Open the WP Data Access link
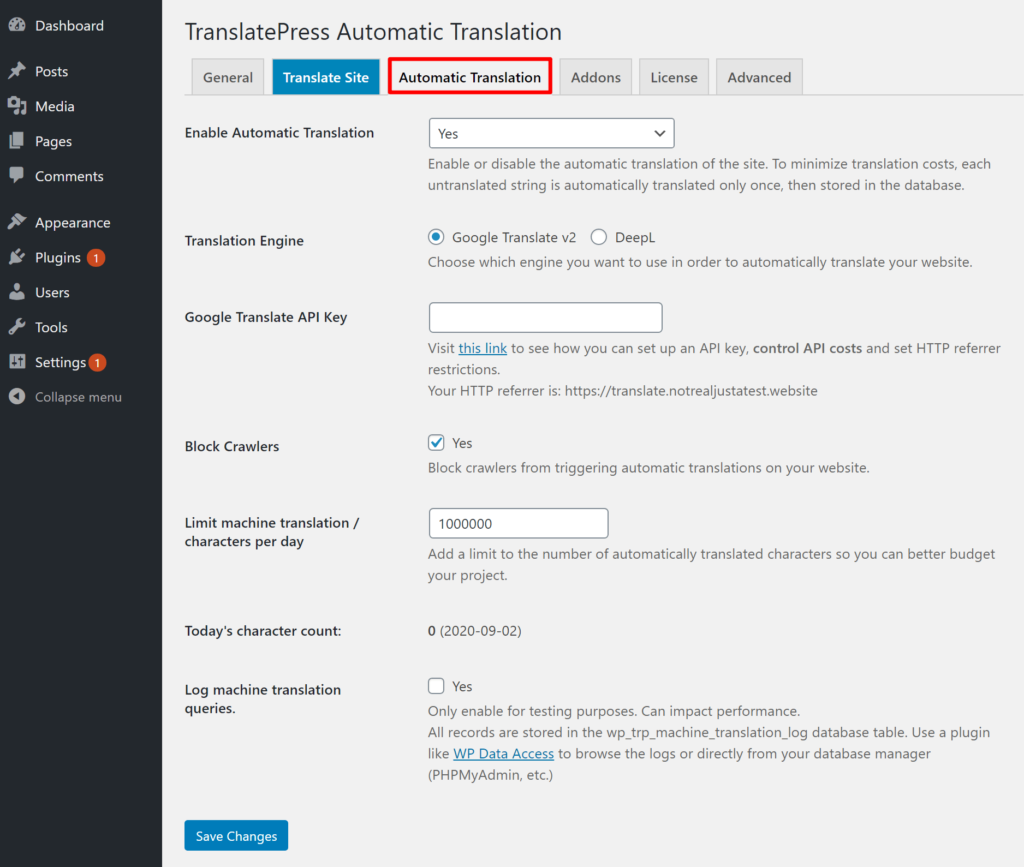This screenshot has width=1024, height=867. coord(504,753)
